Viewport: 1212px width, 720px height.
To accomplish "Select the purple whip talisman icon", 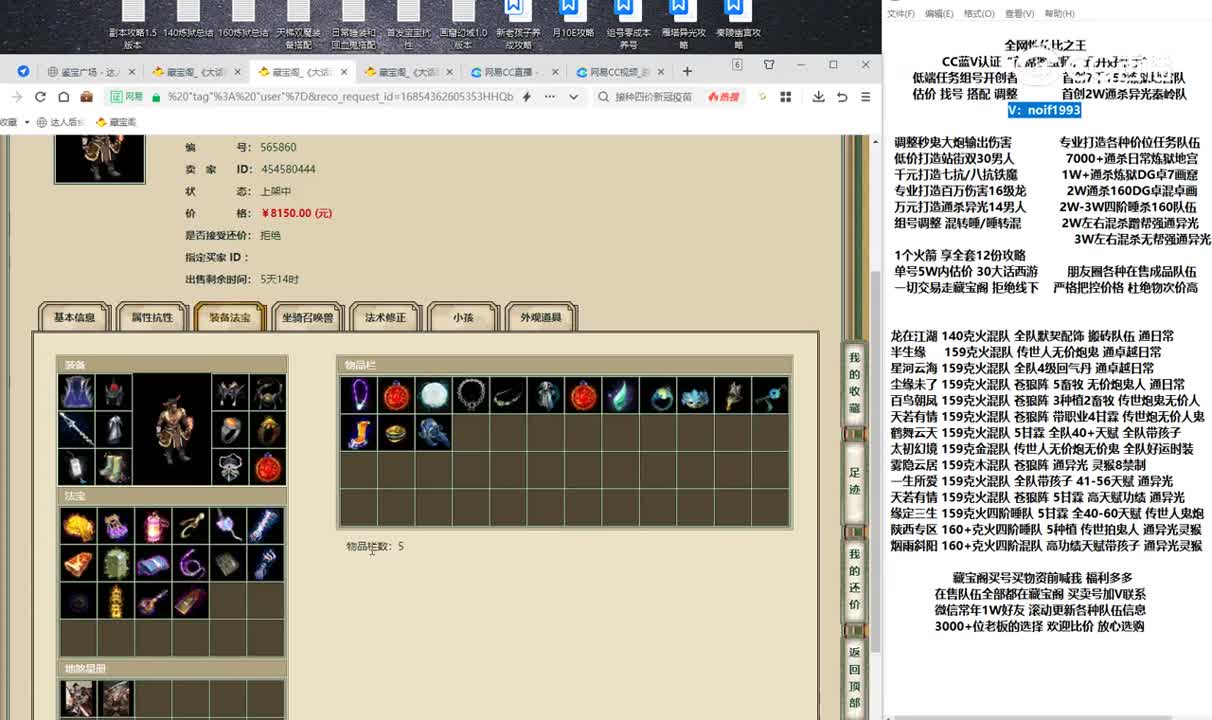I will click(x=190, y=563).
